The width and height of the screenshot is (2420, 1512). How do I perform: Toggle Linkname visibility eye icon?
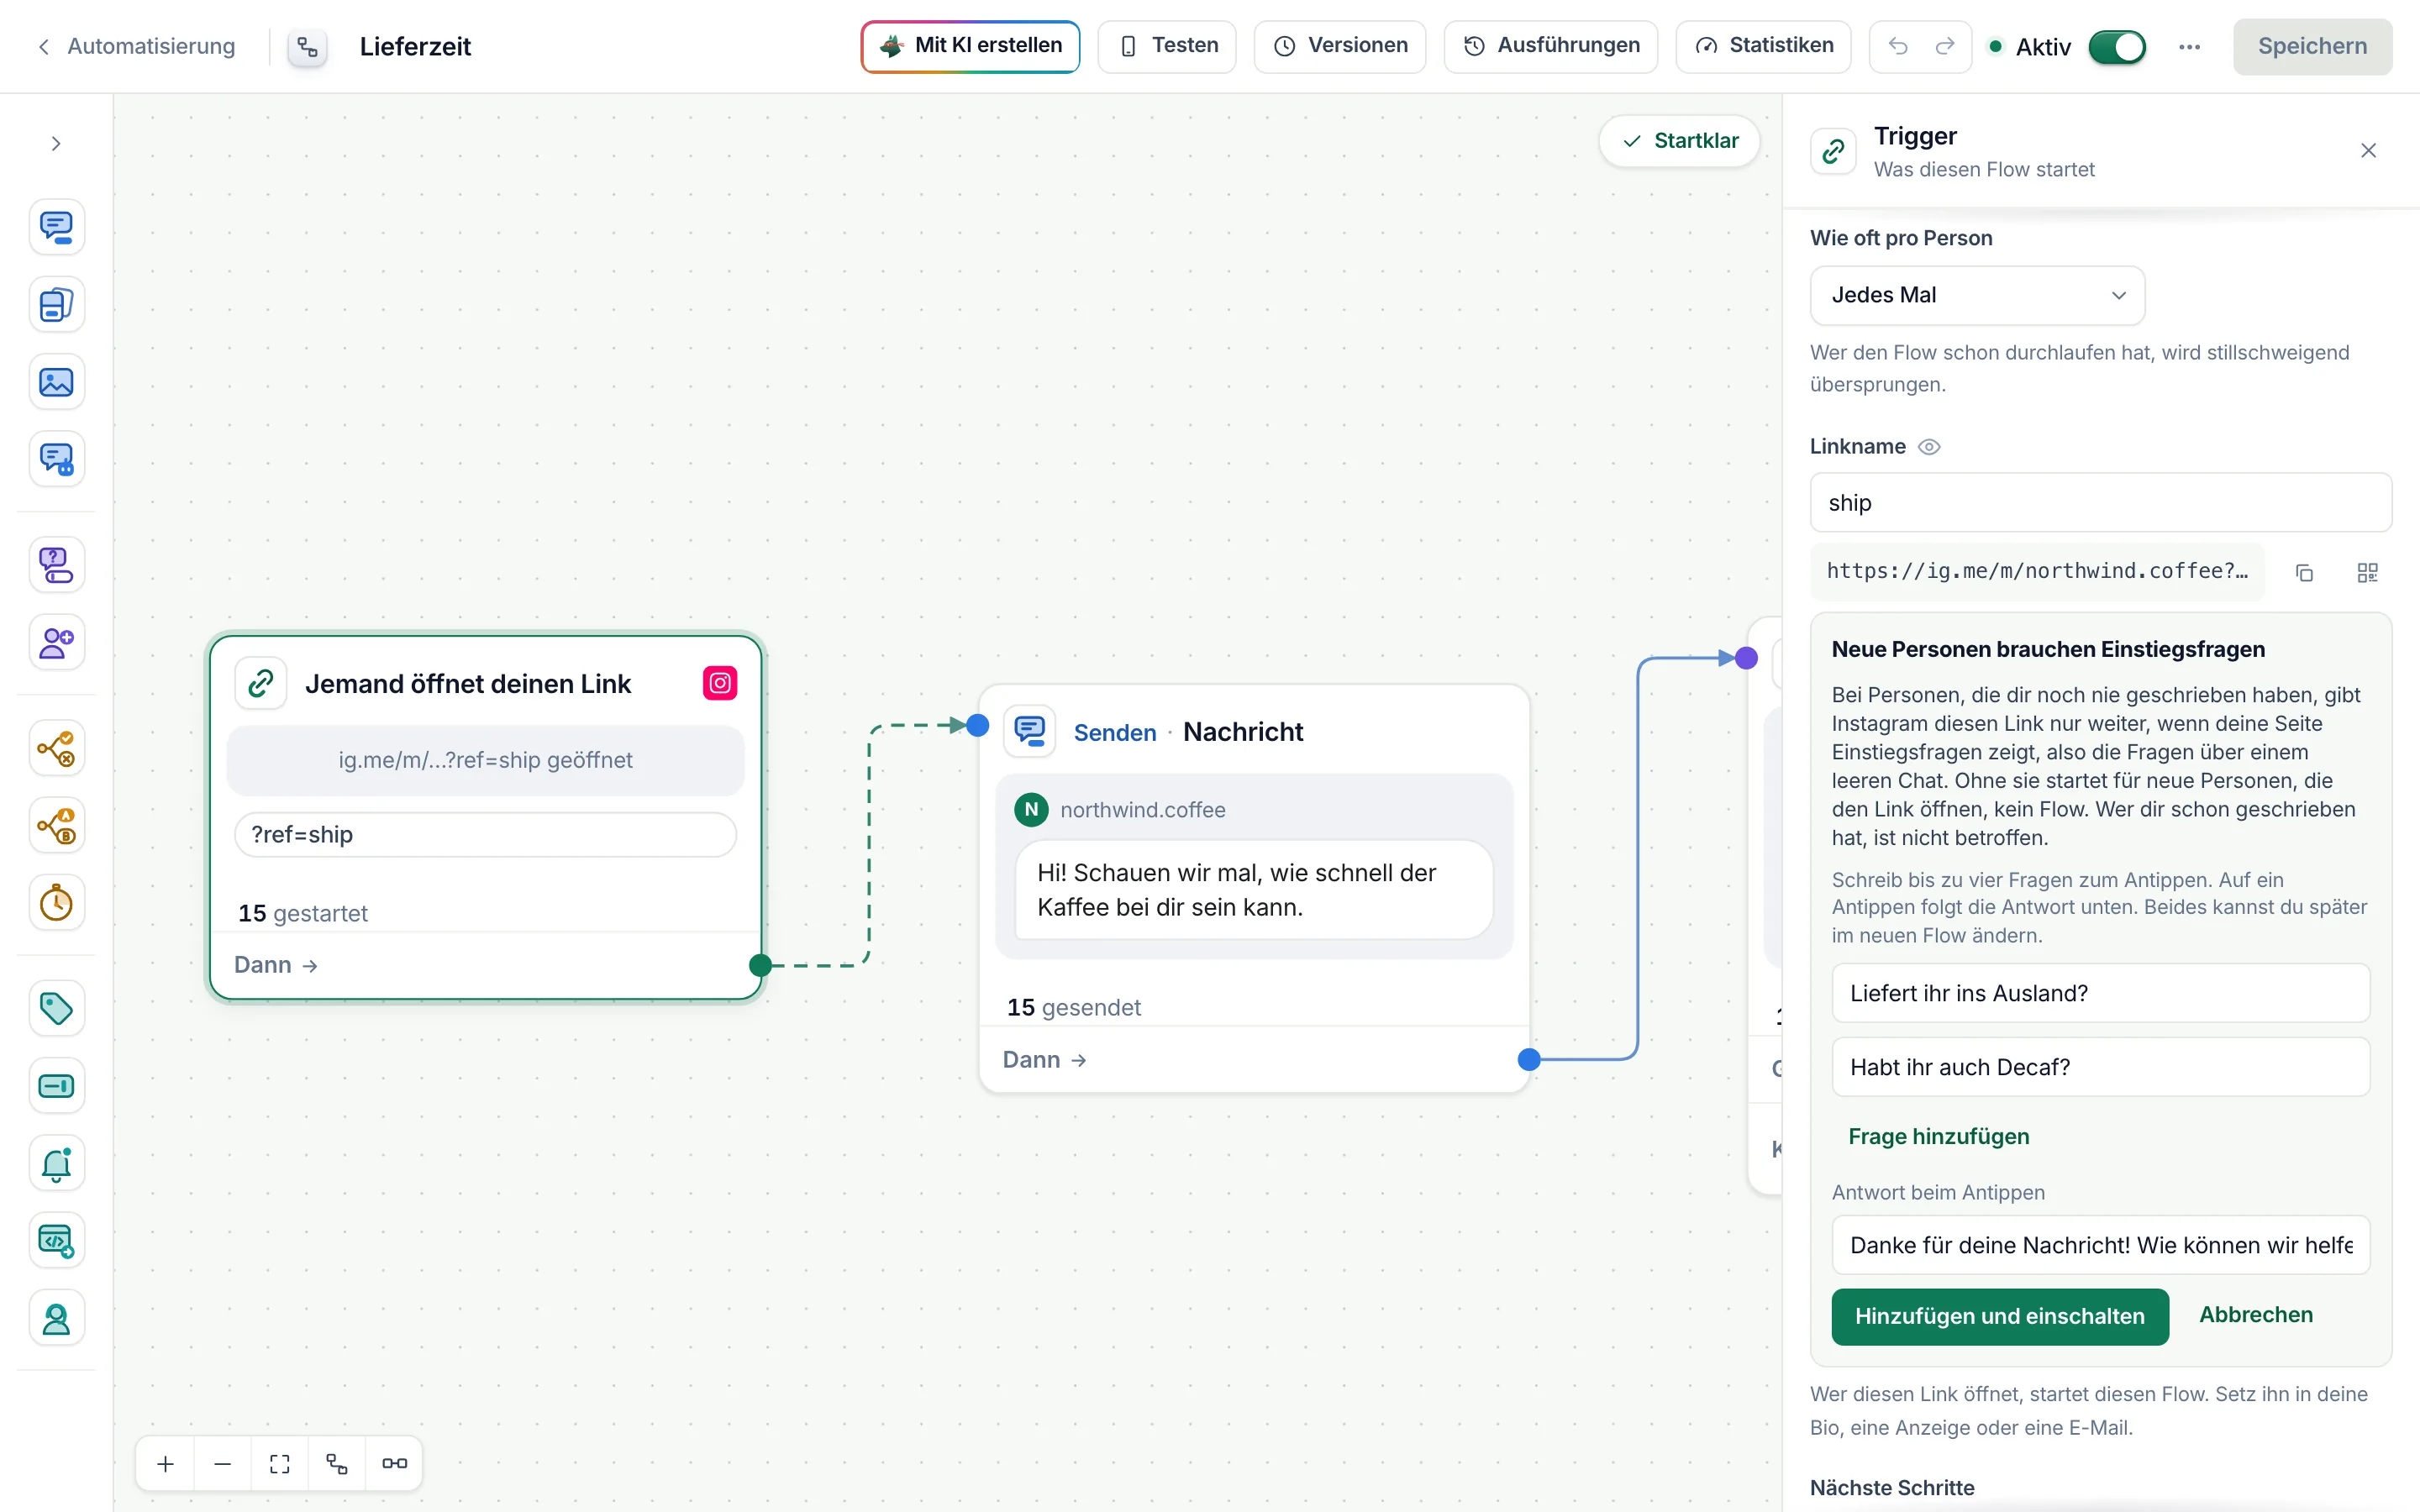(1929, 447)
